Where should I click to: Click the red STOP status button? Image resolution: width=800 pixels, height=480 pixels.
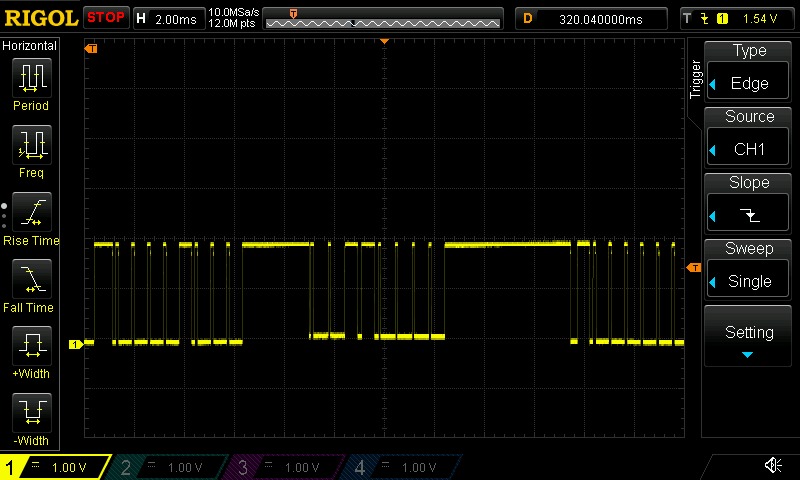pyautogui.click(x=106, y=18)
